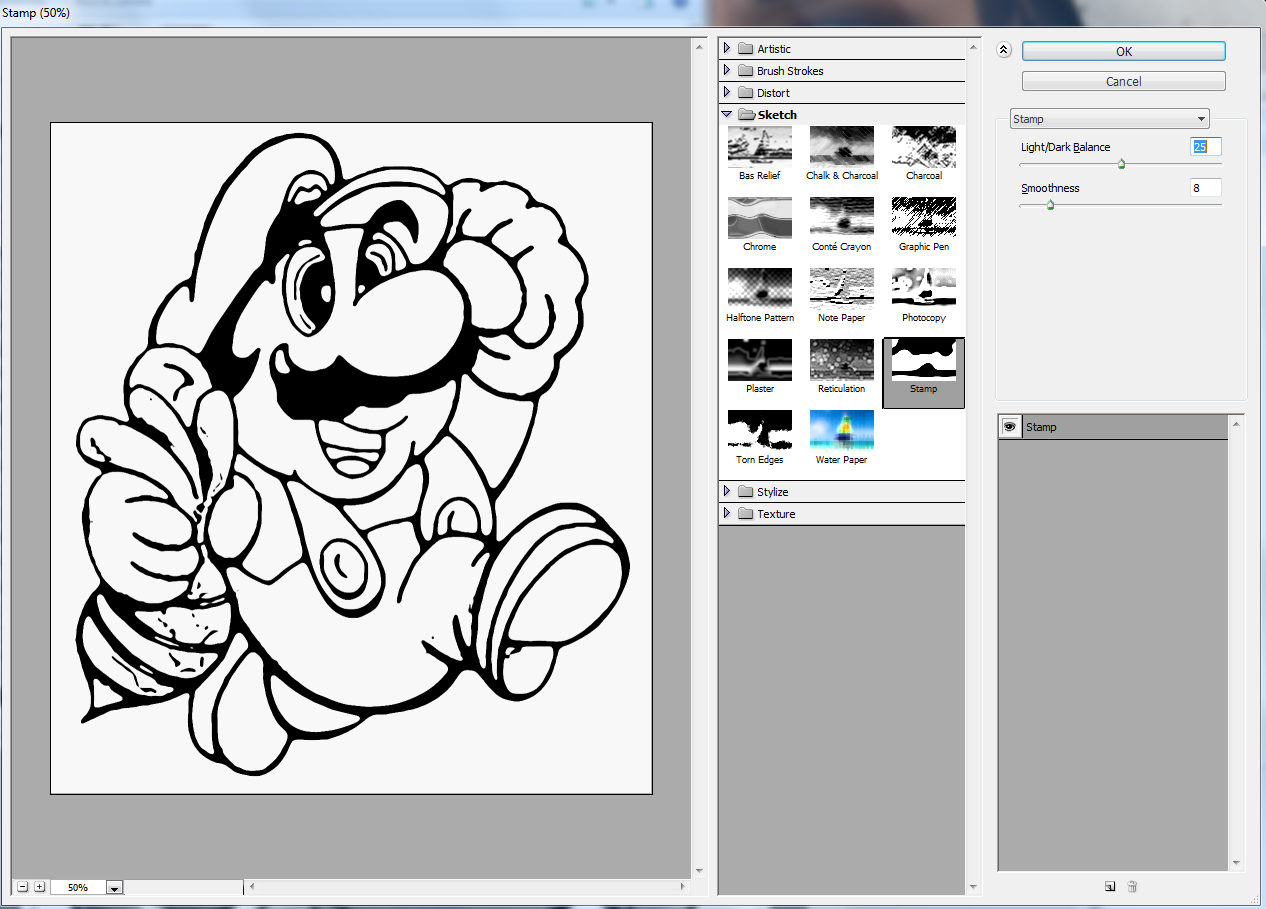Image resolution: width=1266 pixels, height=909 pixels.
Task: Choose the Chalk & Charcoal filter
Action: [841, 146]
